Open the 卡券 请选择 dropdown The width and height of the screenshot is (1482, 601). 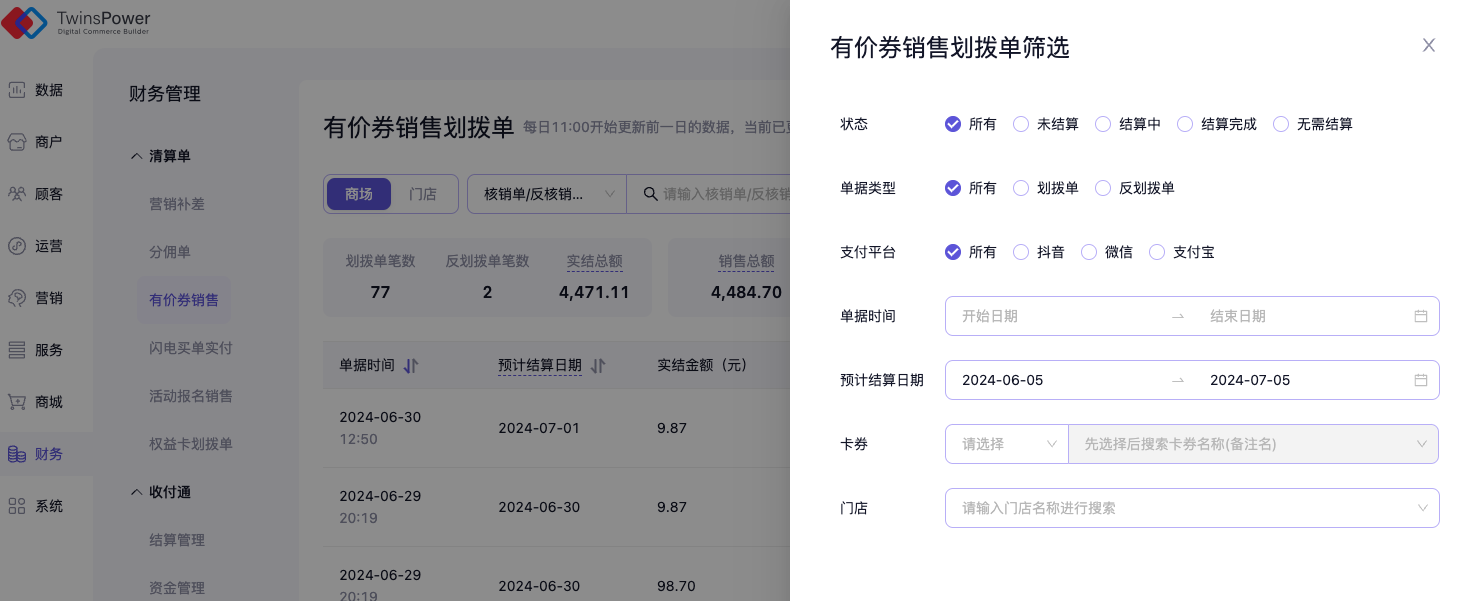(x=1007, y=444)
